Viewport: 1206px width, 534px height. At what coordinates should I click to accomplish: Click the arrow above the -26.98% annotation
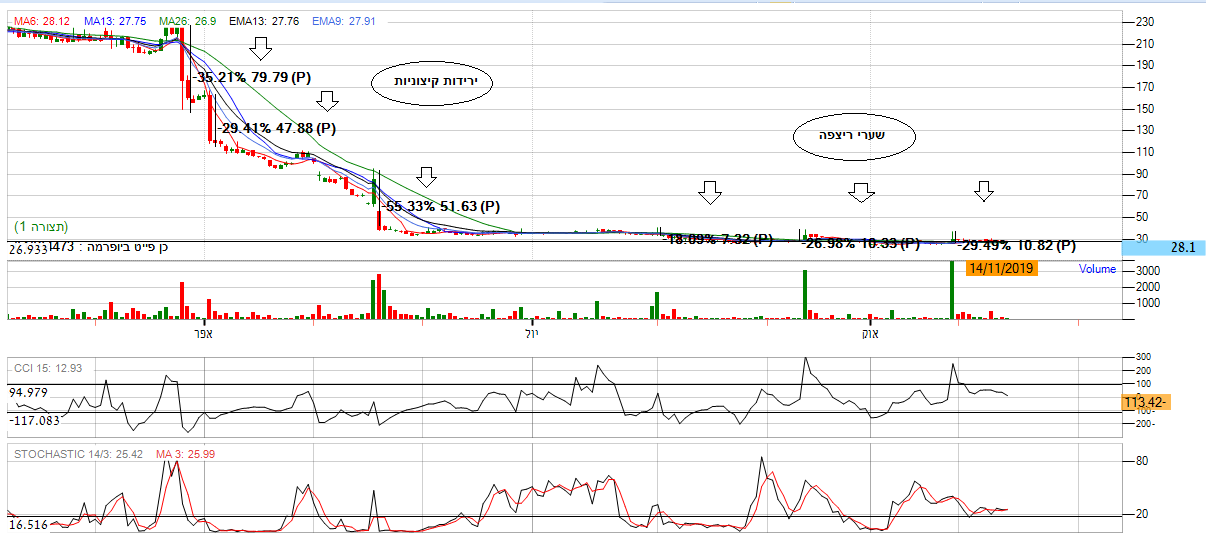(x=862, y=192)
